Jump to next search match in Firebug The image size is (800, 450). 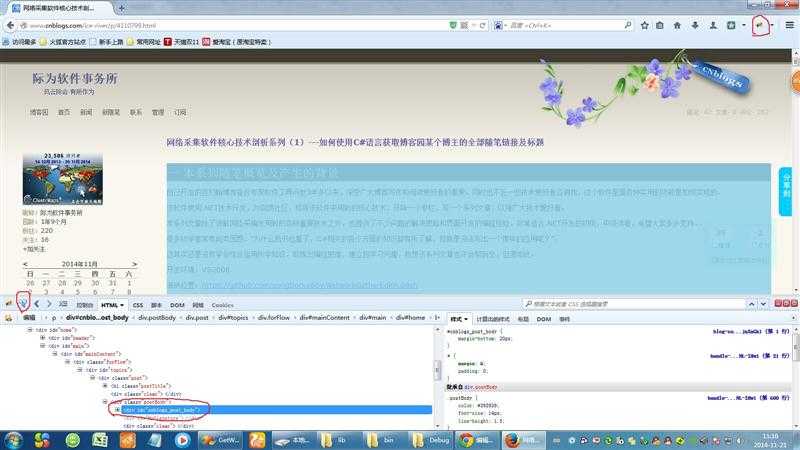(x=763, y=304)
